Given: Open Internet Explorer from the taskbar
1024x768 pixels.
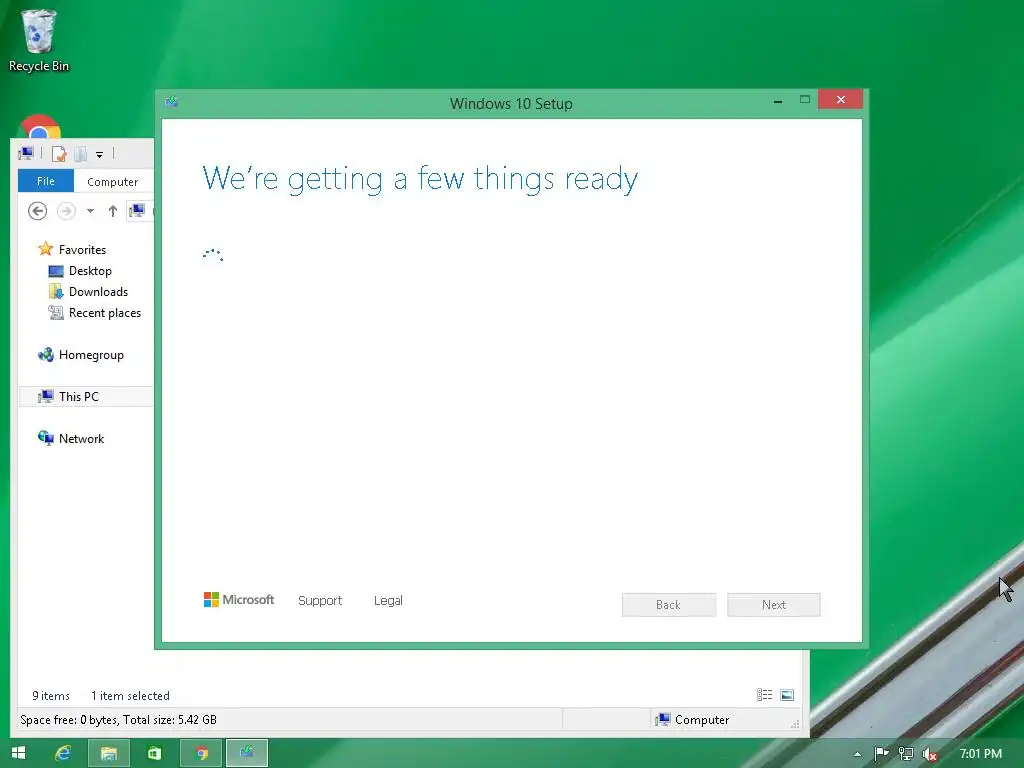Looking at the screenshot, I should [x=63, y=753].
